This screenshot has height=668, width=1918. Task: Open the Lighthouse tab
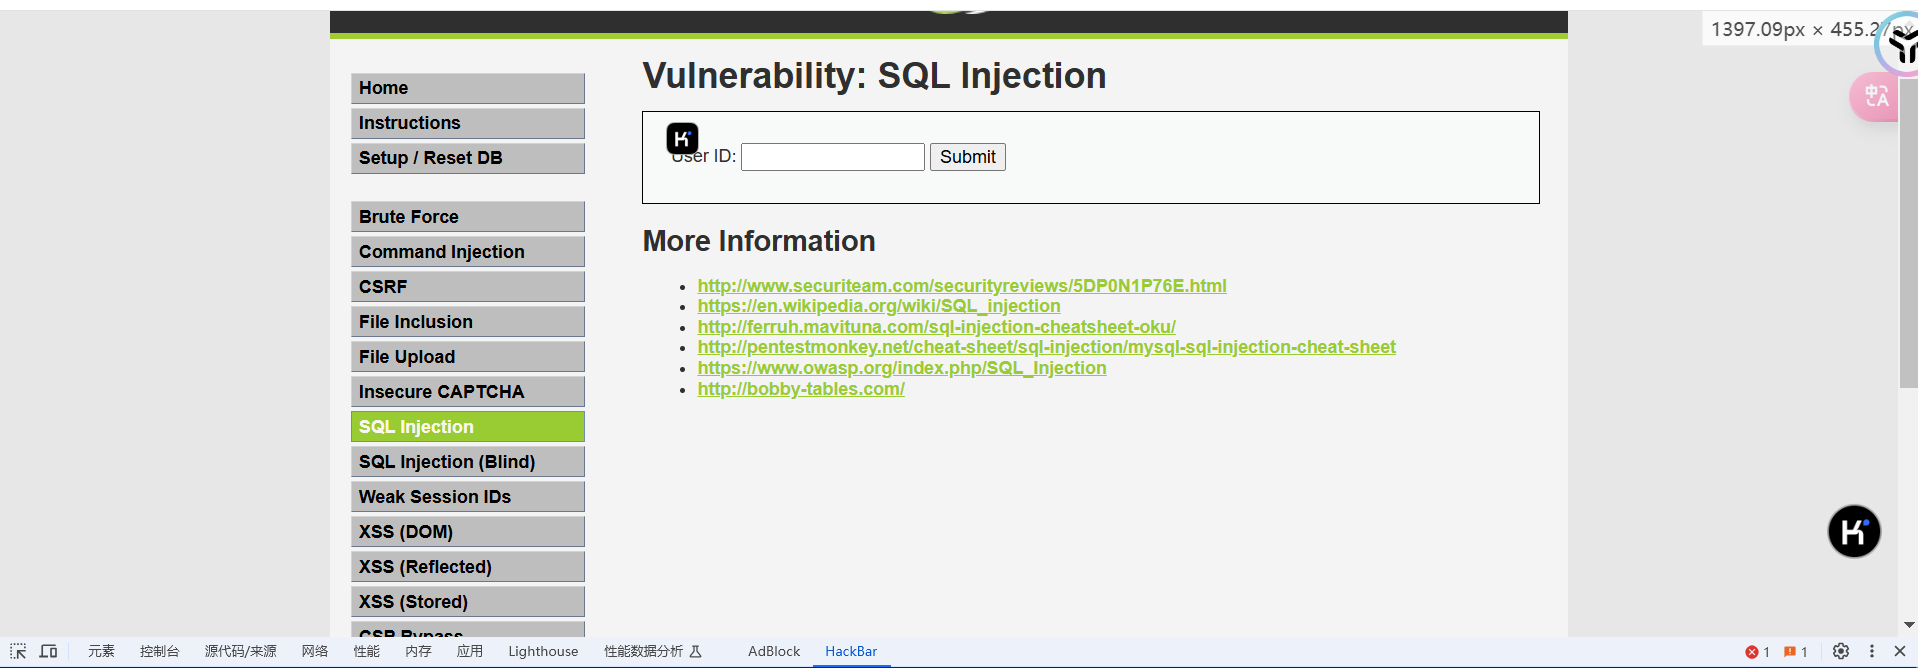pyautogui.click(x=543, y=651)
